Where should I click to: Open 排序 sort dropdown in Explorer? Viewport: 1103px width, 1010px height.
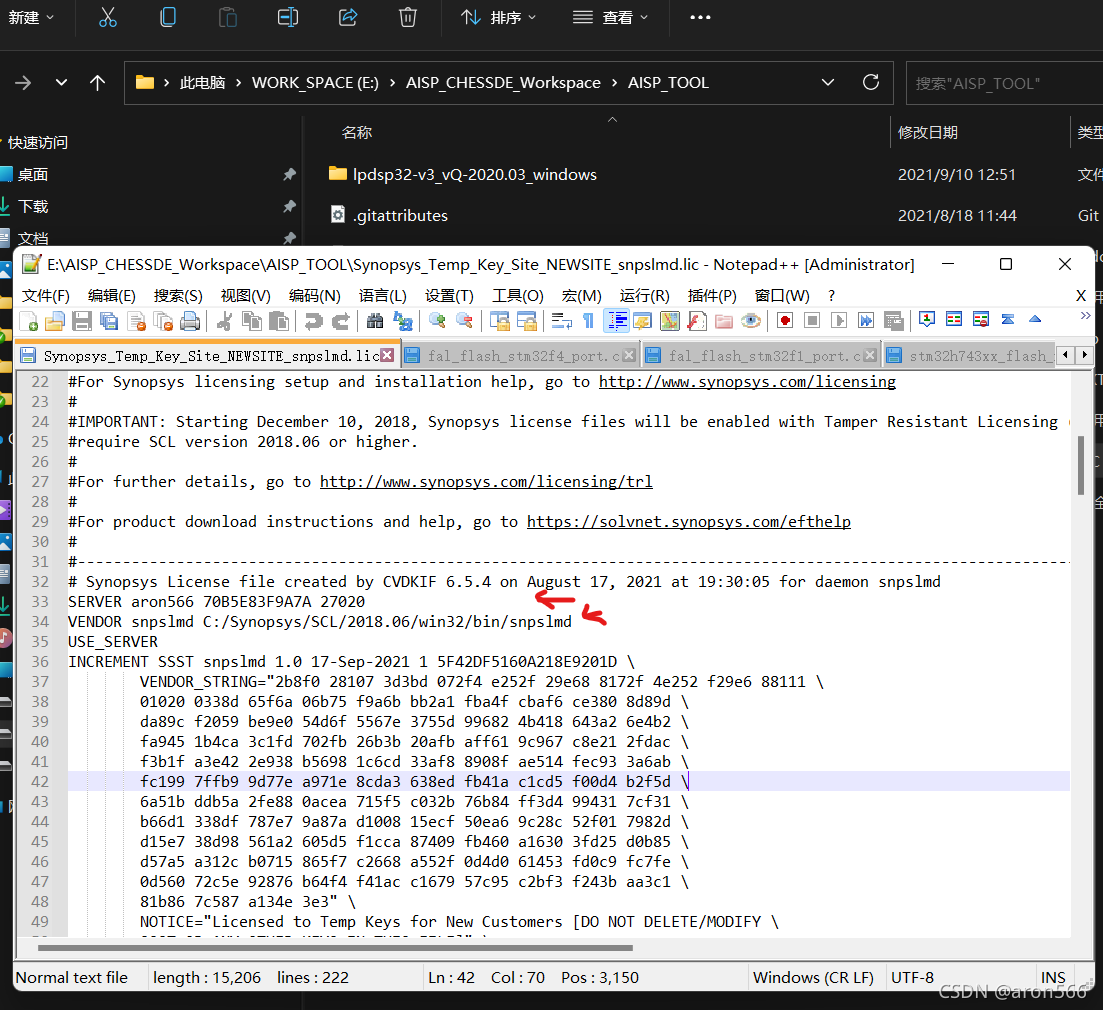pyautogui.click(x=498, y=18)
